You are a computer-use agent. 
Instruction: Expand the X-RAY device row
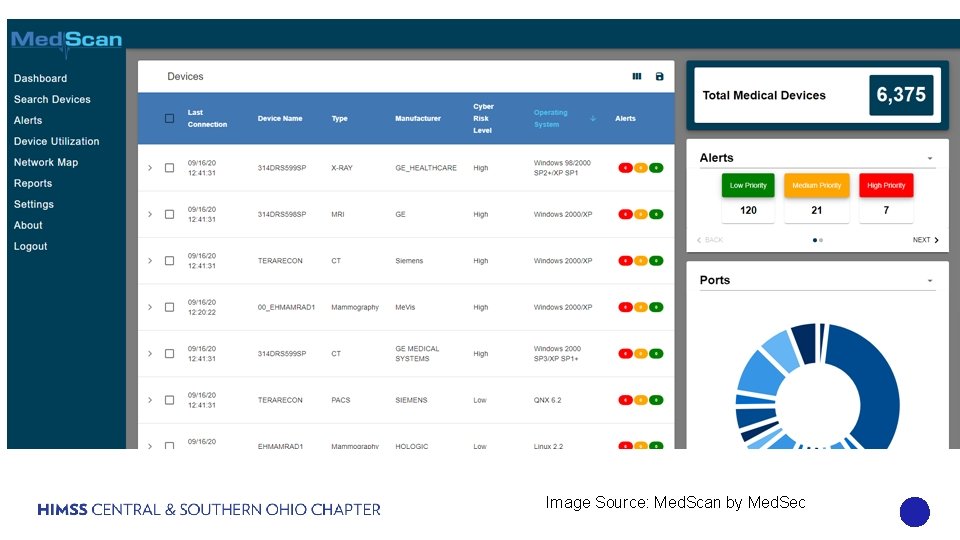pyautogui.click(x=150, y=168)
